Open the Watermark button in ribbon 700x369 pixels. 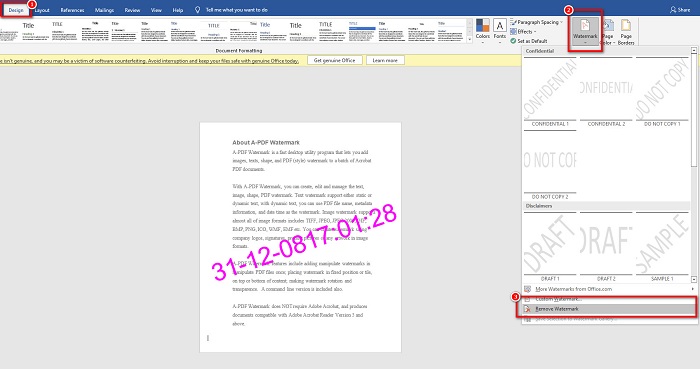[585, 32]
